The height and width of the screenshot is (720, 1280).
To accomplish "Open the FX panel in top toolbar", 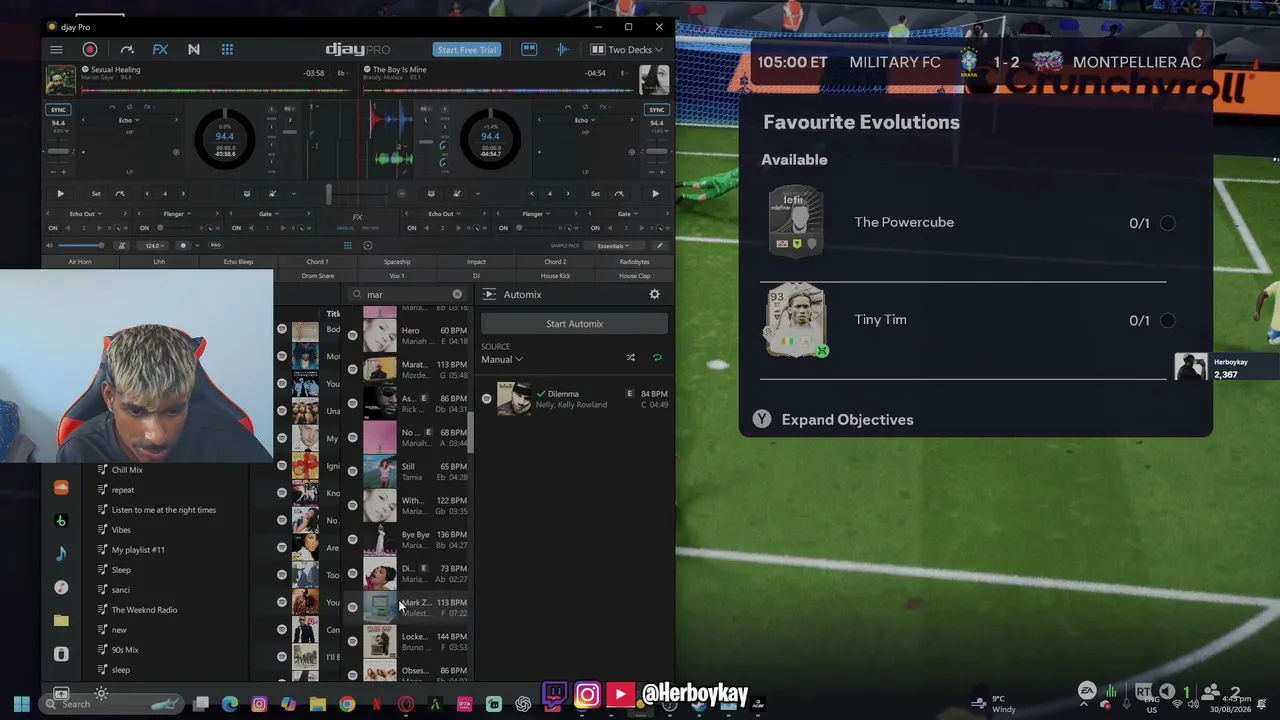I will [x=160, y=49].
